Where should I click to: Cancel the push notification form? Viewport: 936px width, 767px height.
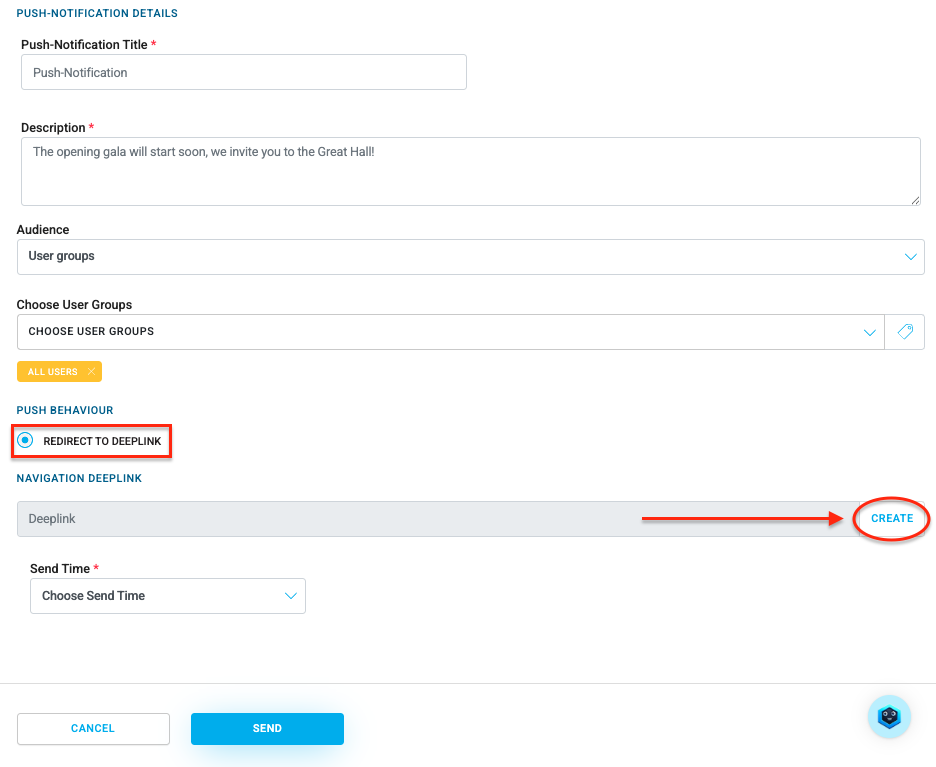93,728
